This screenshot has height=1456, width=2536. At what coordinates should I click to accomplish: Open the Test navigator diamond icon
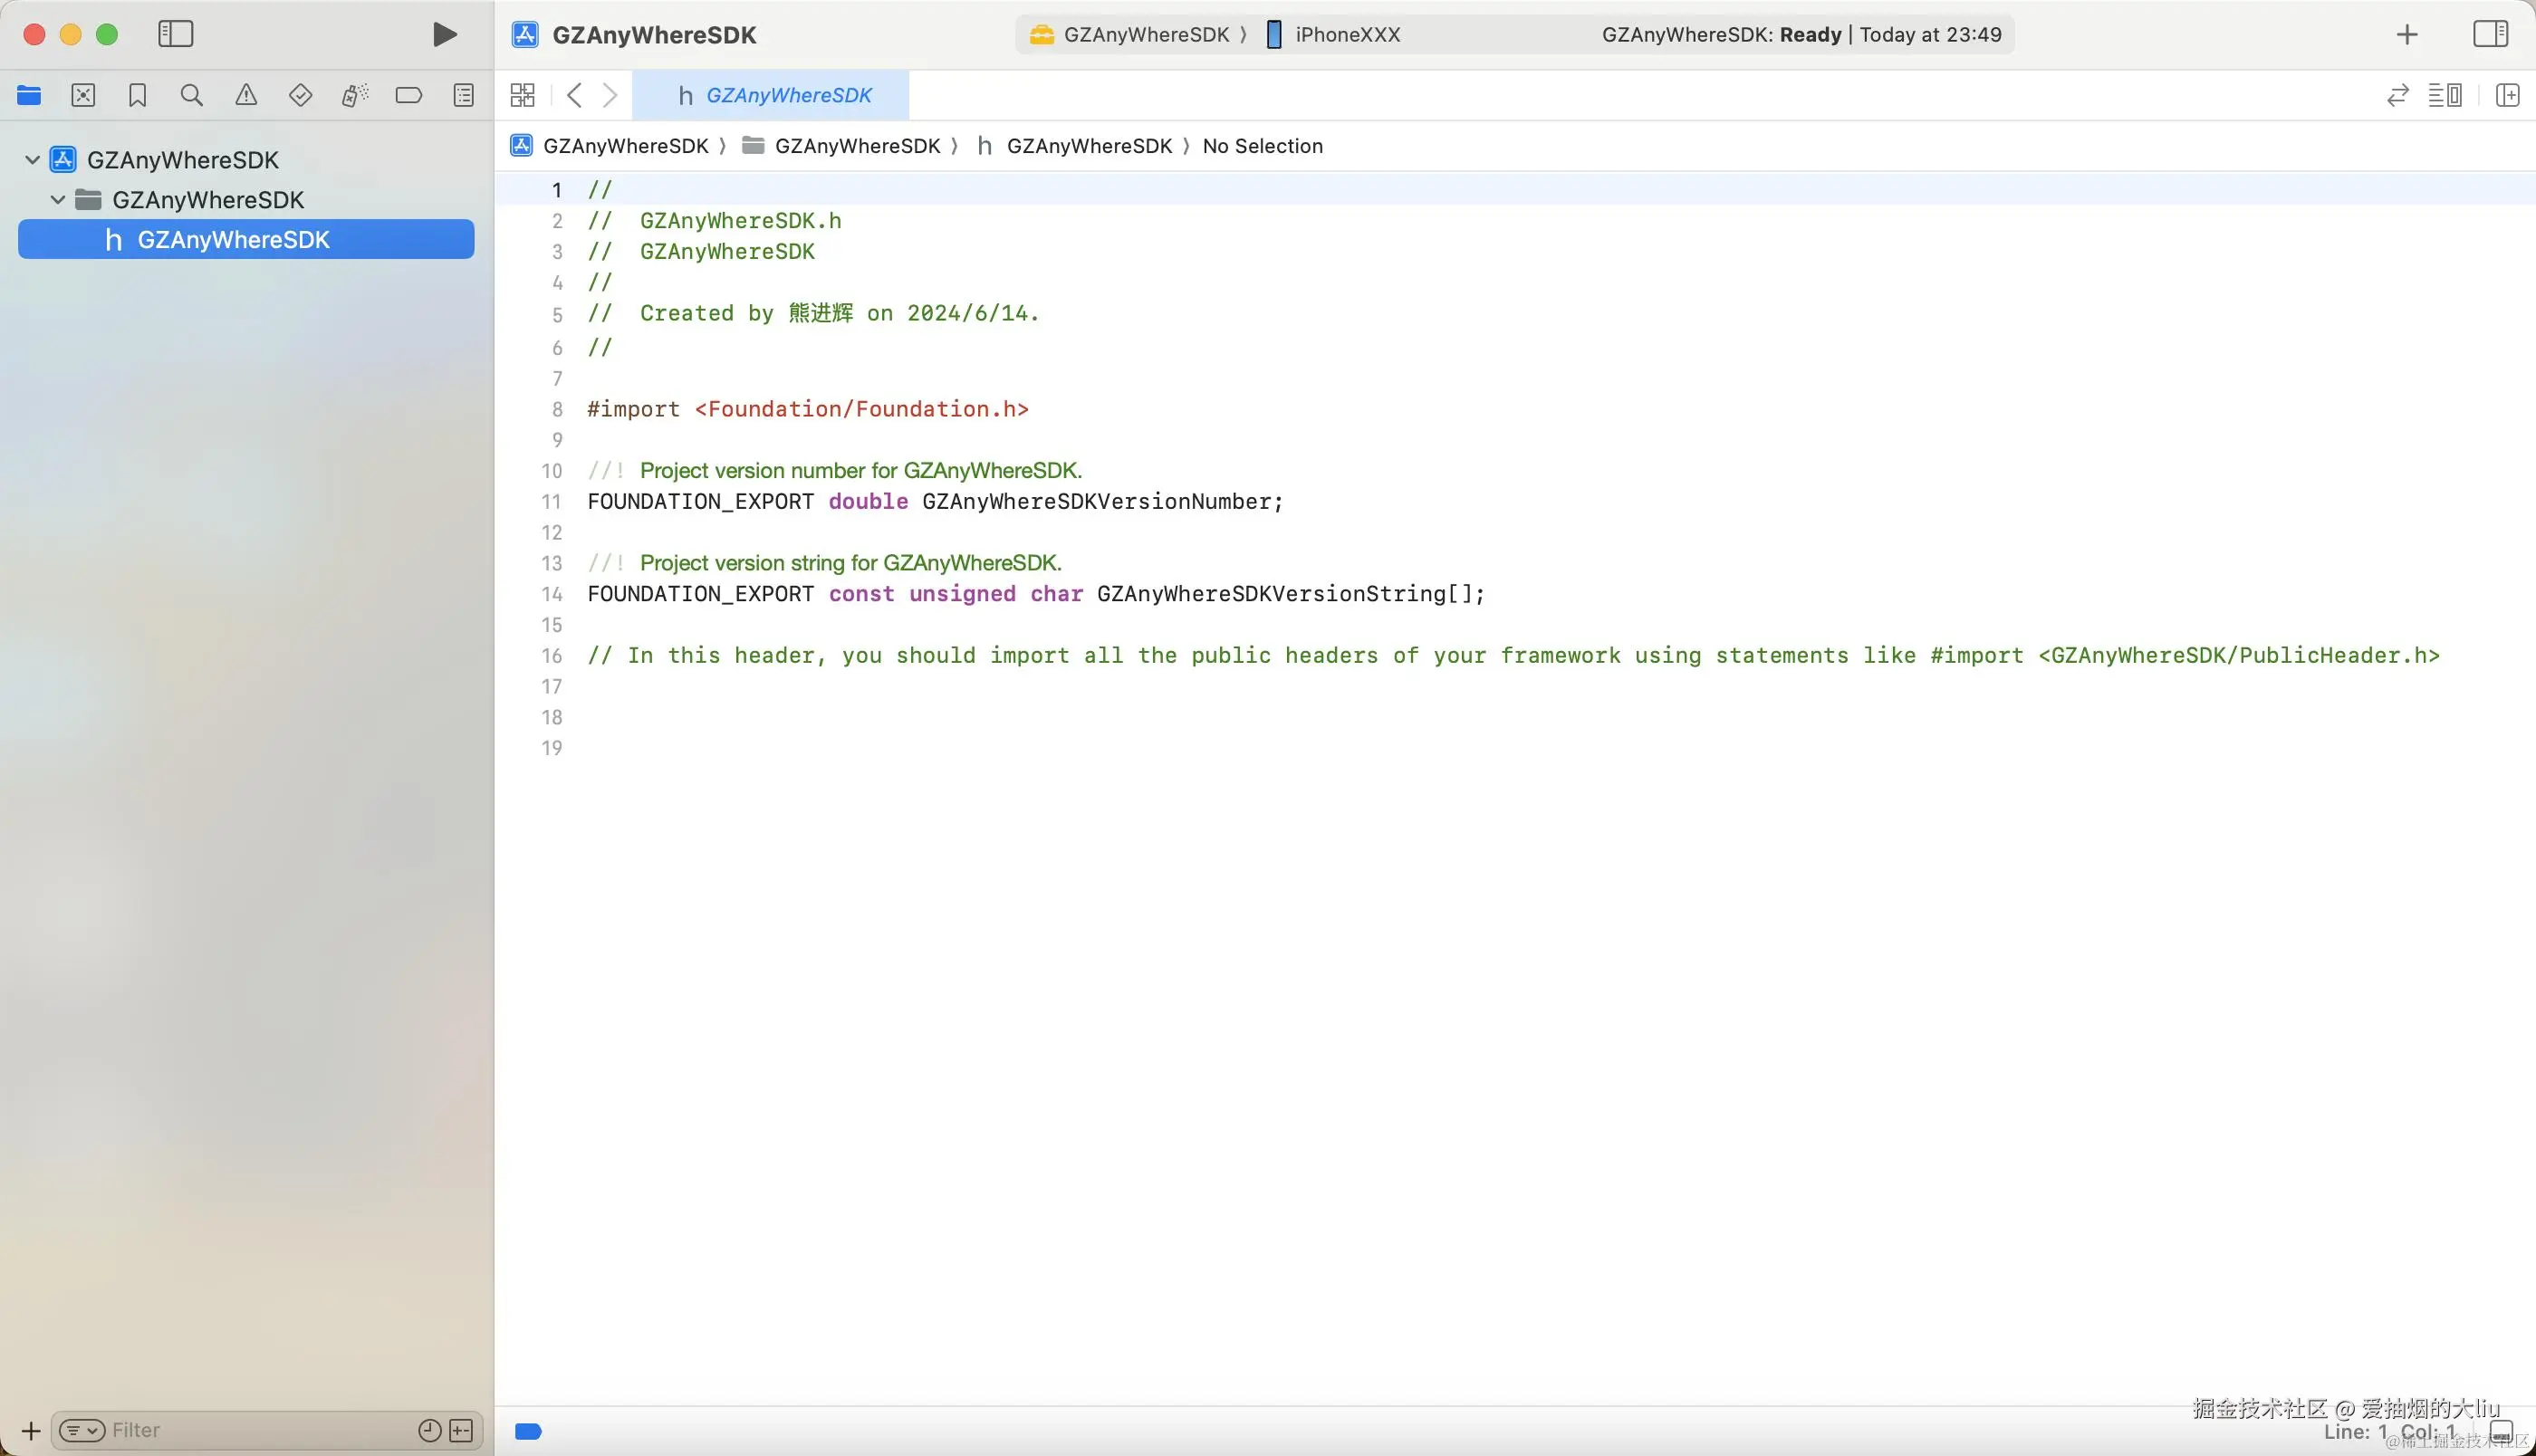300,95
